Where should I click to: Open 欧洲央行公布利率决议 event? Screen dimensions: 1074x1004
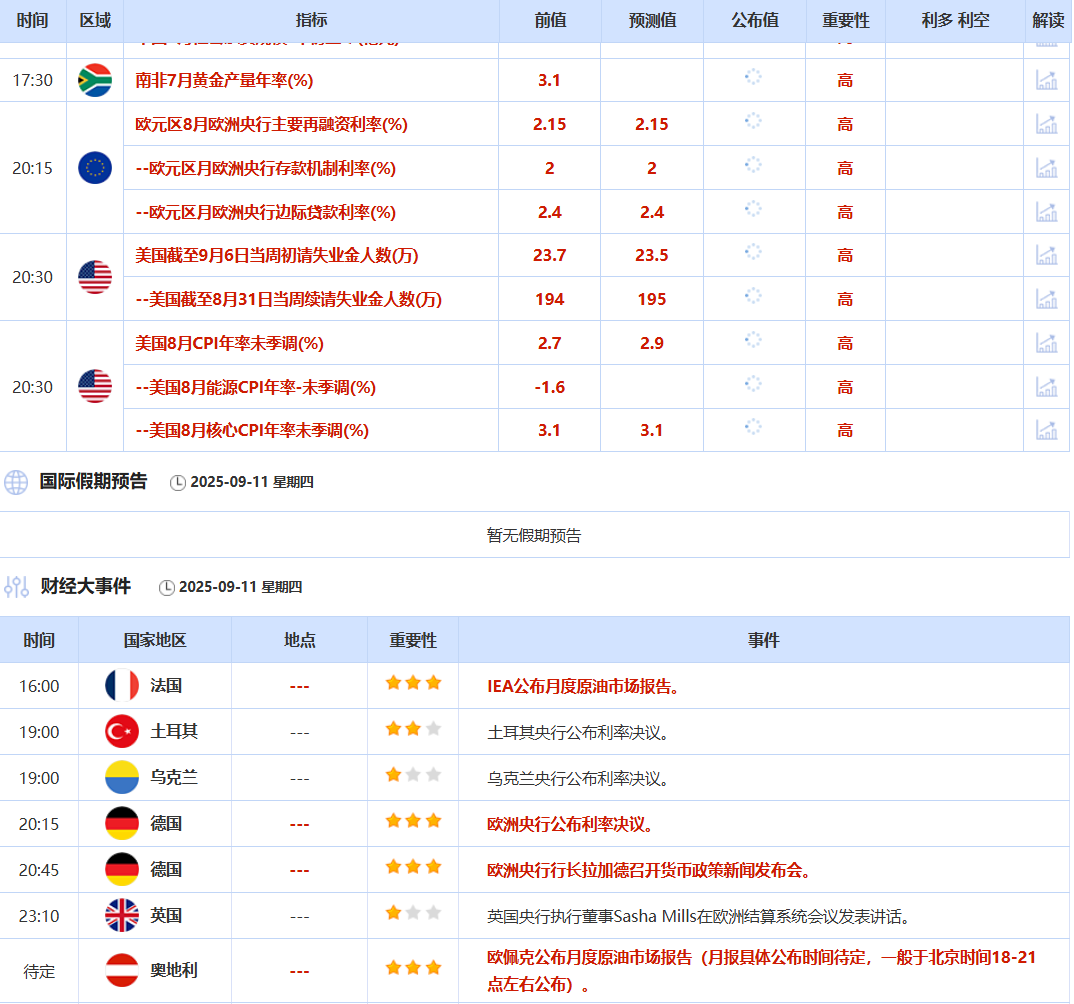point(570,824)
